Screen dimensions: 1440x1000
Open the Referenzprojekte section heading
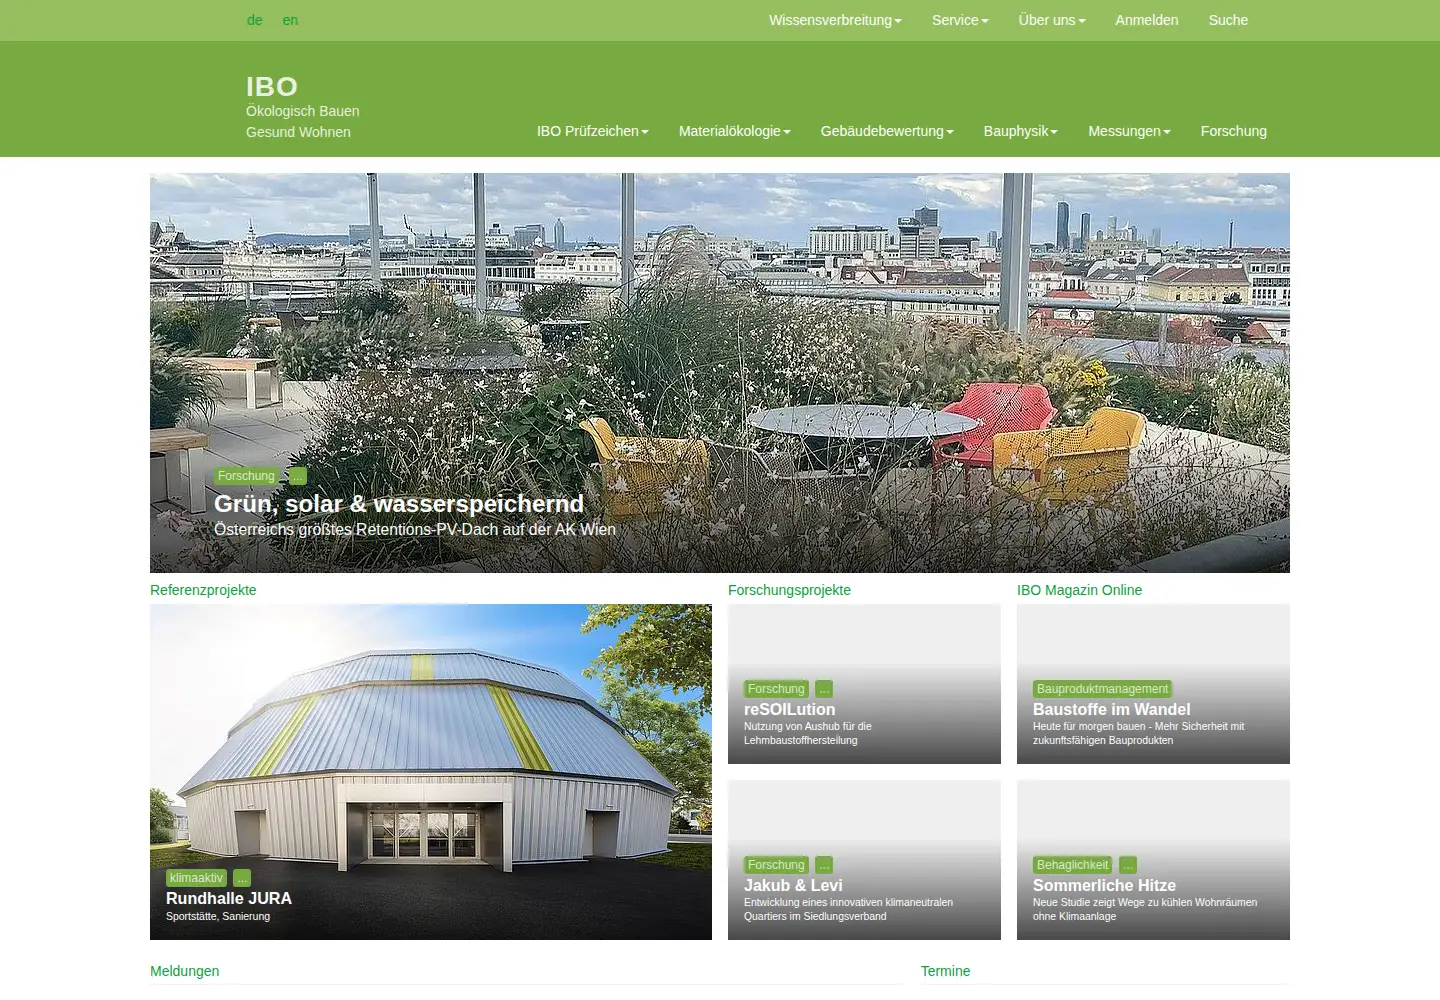(203, 590)
